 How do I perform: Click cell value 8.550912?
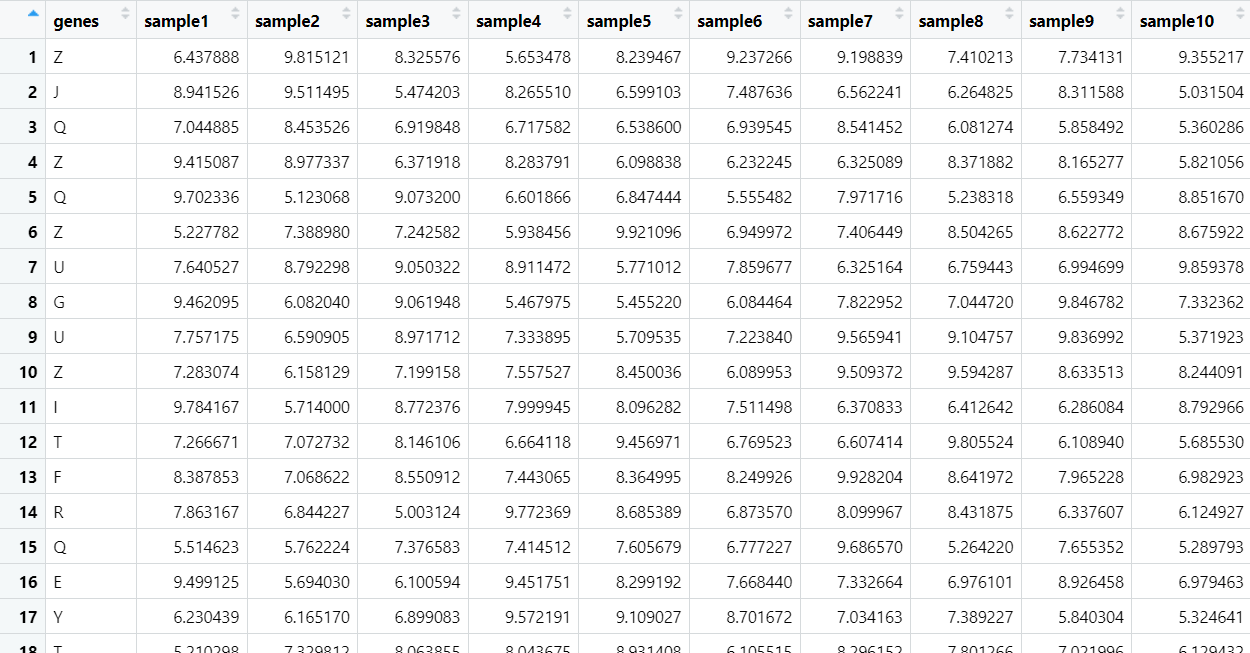click(x=428, y=477)
